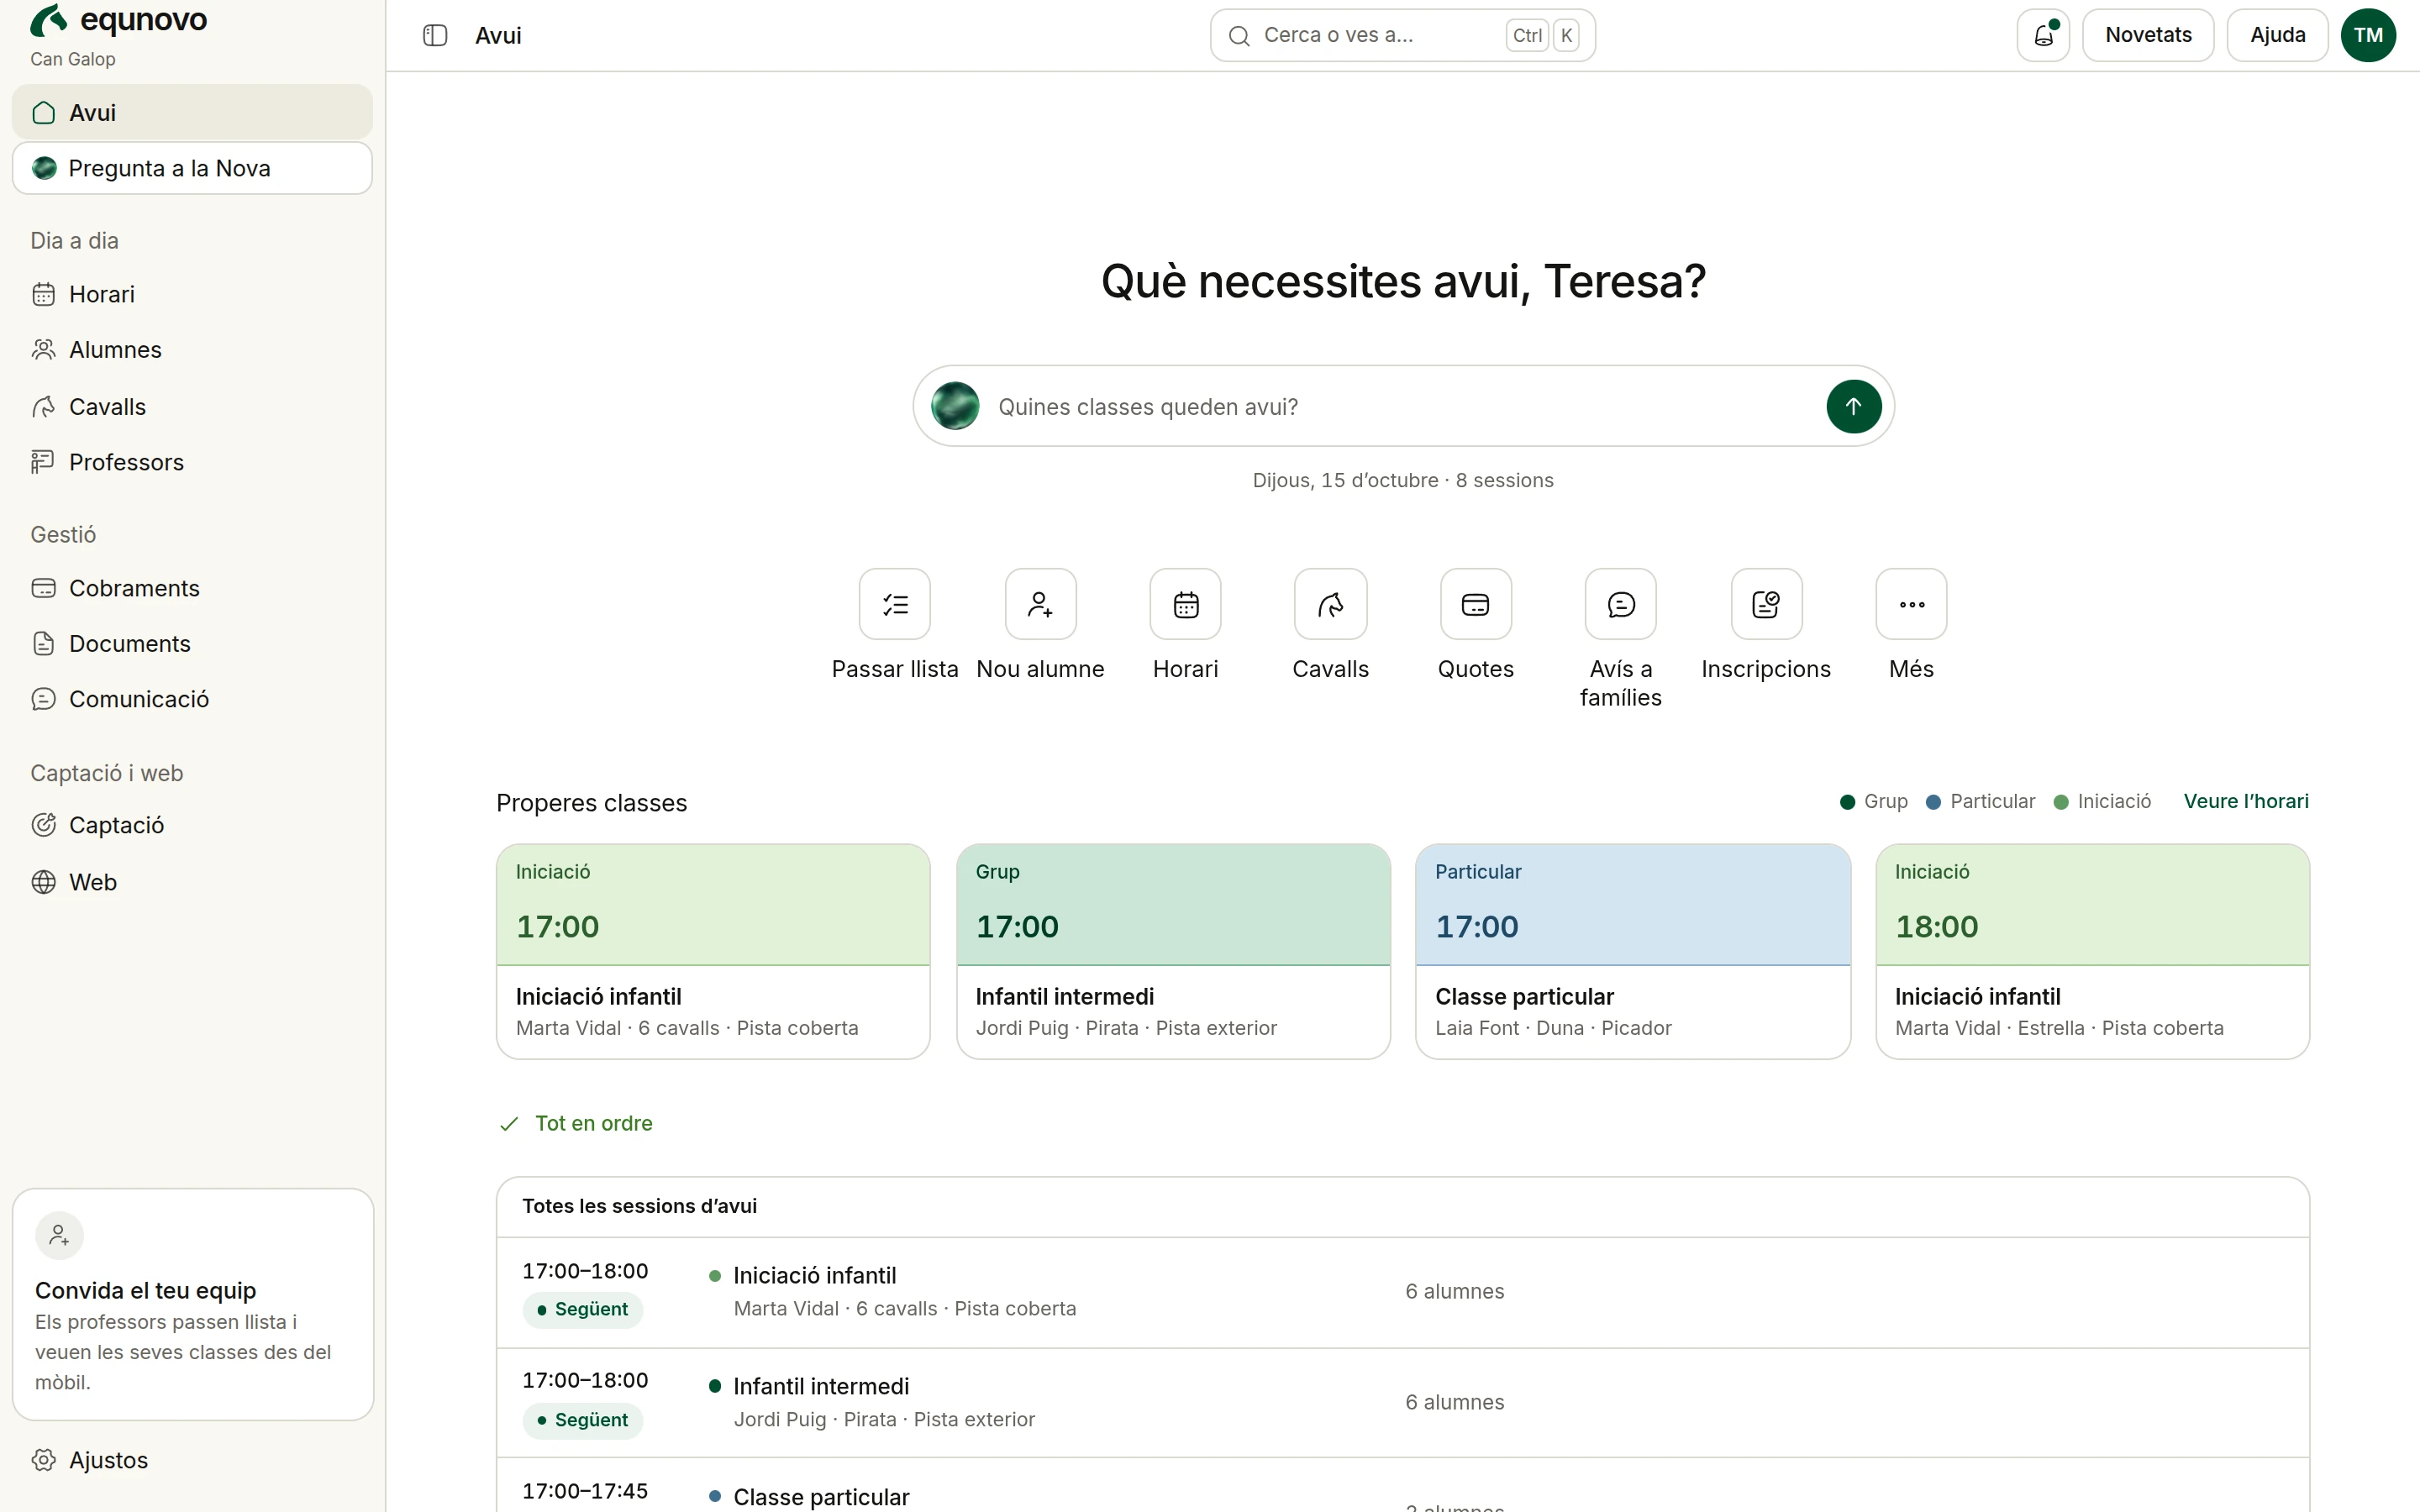Click the Marta Vidal 6 cavalls session row subtitle
Screen dimensions: 2420x1512
click(x=905, y=1309)
